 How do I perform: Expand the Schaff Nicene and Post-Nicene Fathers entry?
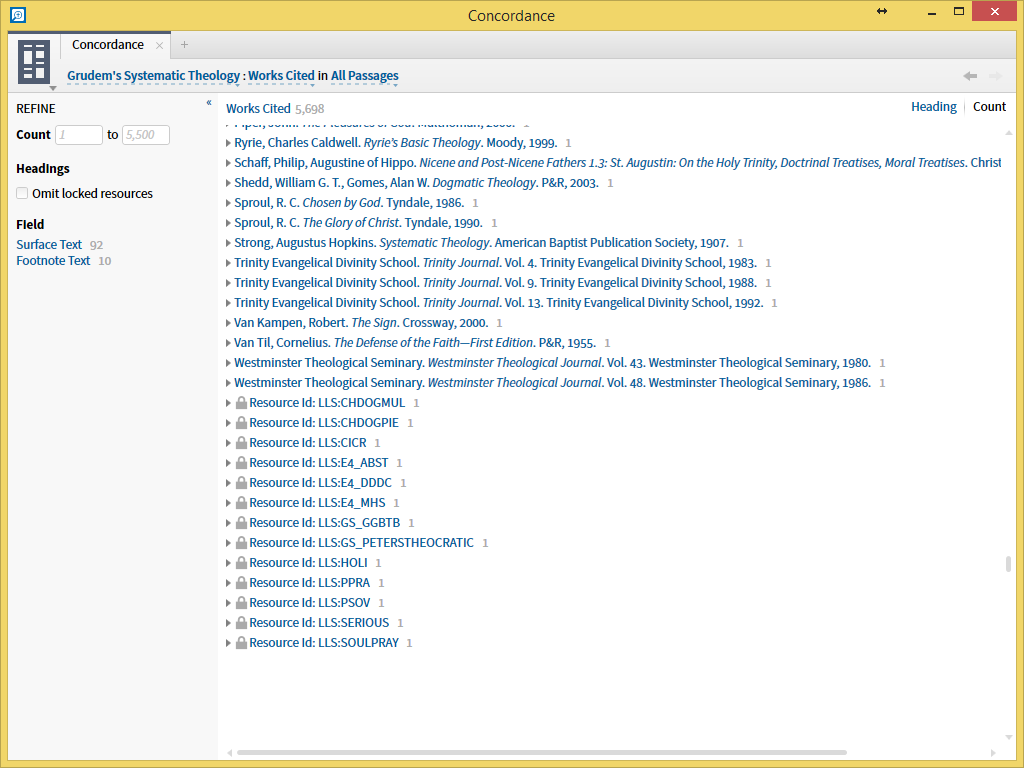[228, 163]
